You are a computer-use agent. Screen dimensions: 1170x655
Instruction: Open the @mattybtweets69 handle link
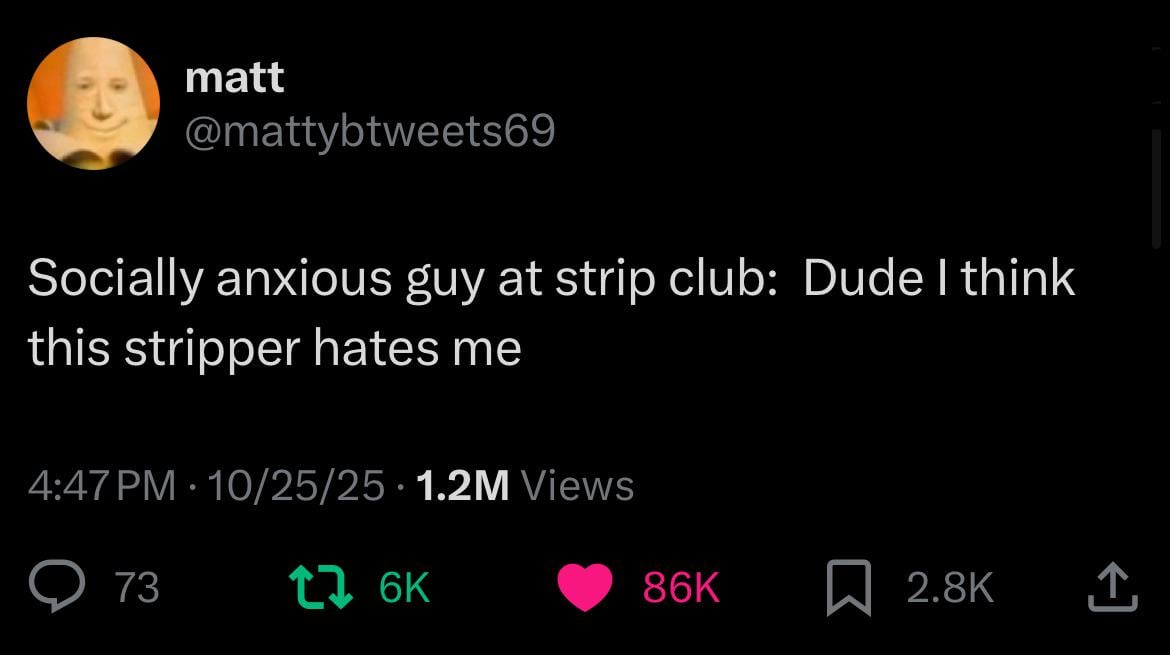(369, 132)
